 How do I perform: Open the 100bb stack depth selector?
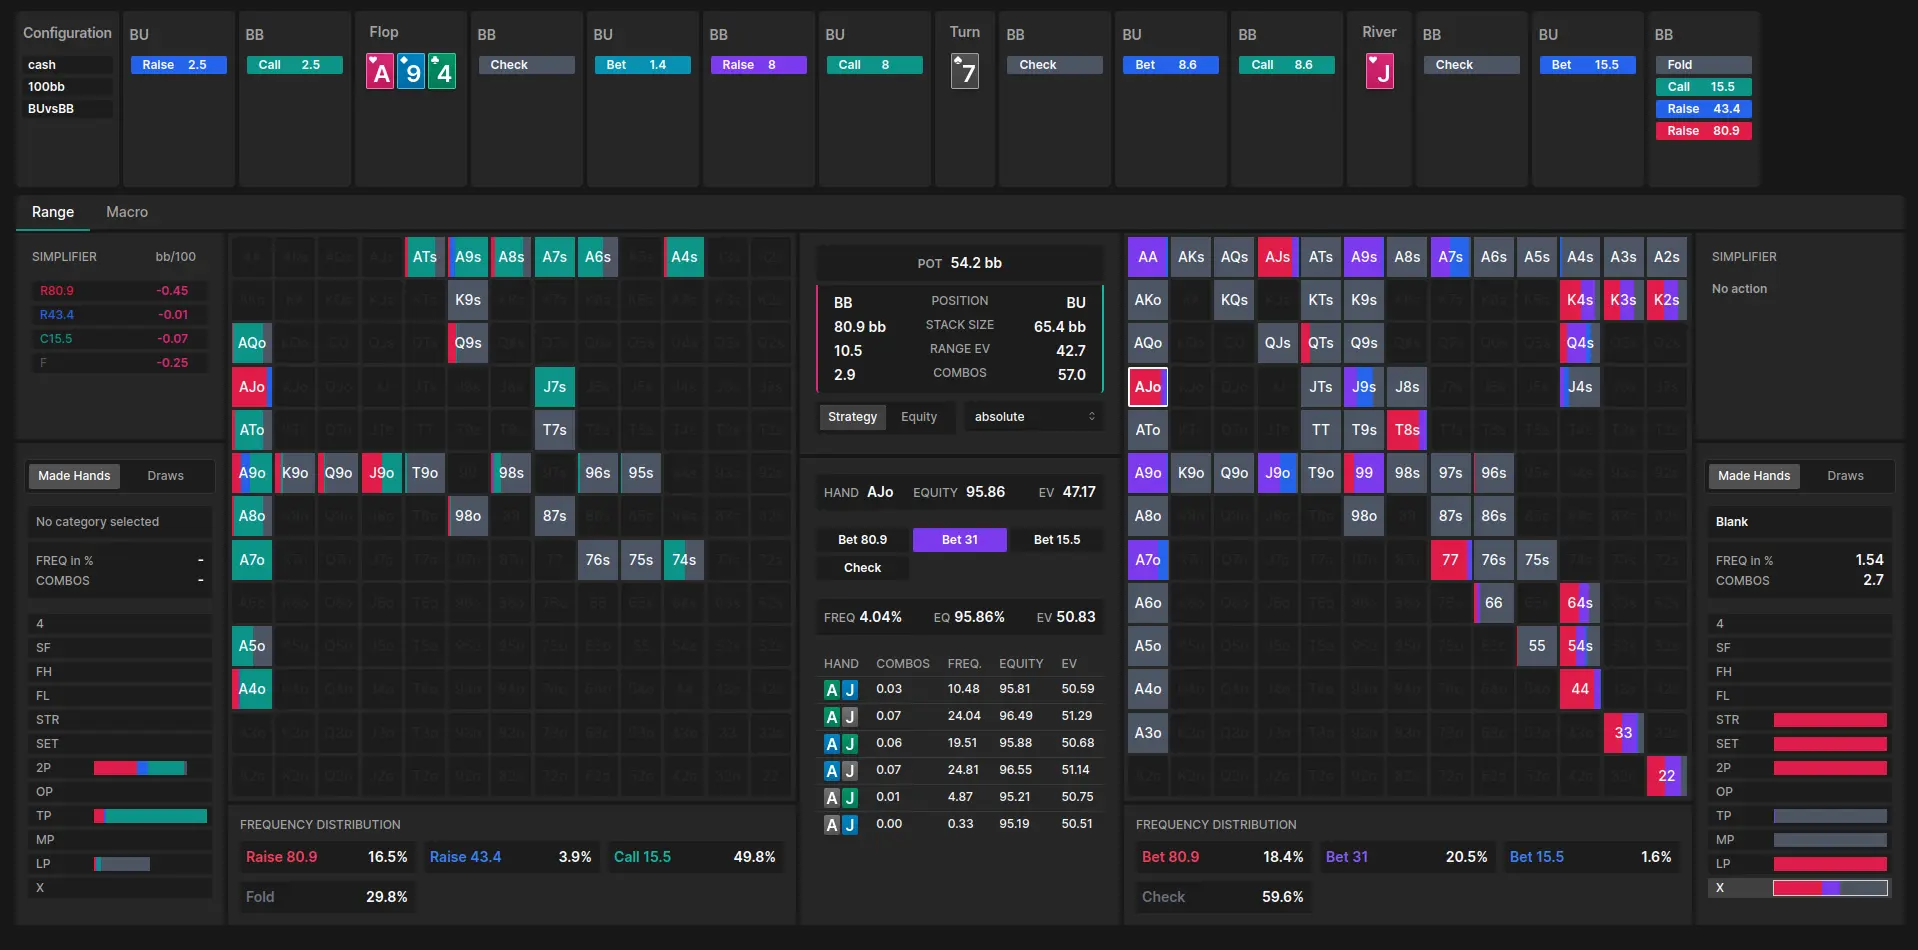pyautogui.click(x=66, y=87)
